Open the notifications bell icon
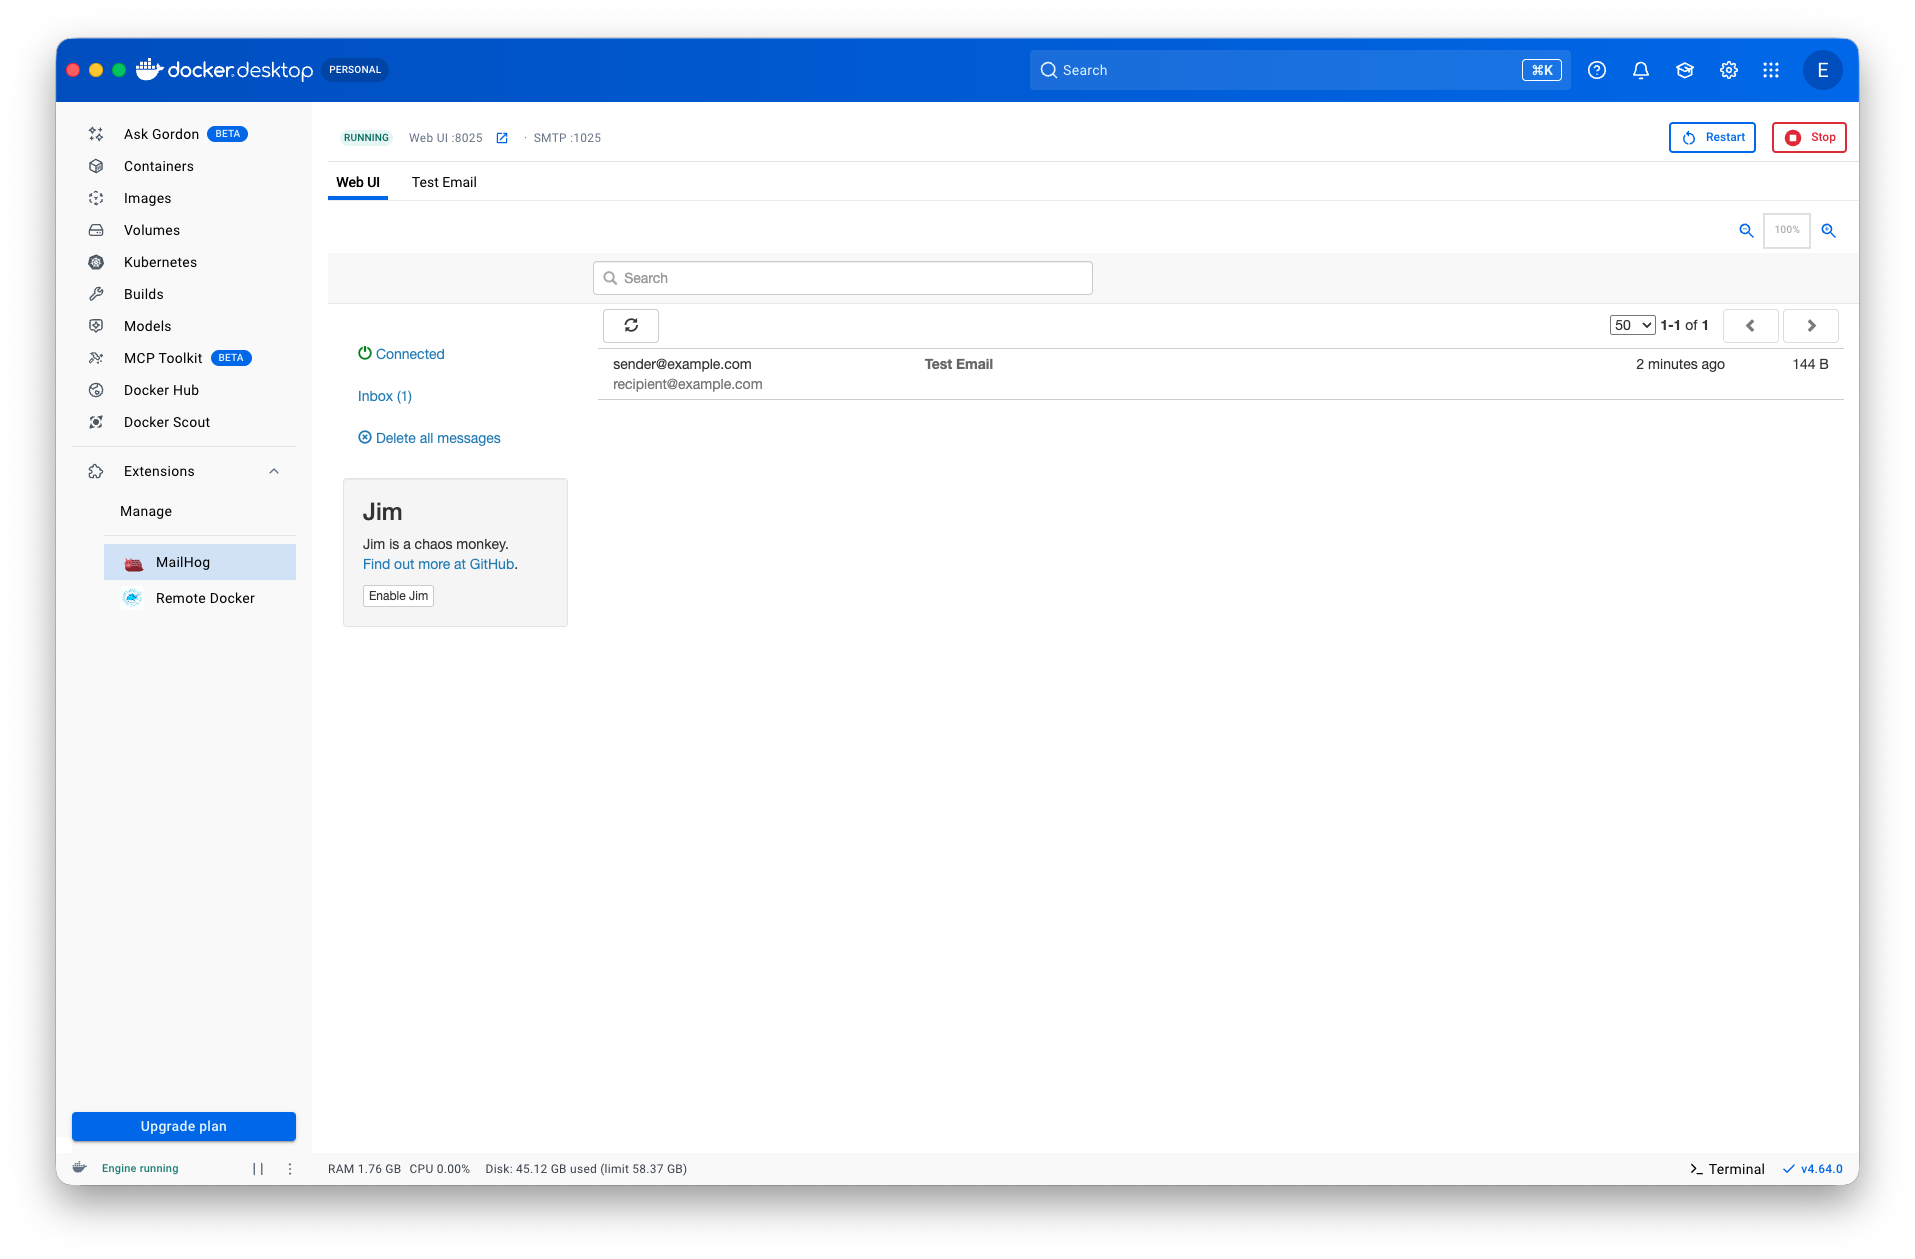The width and height of the screenshot is (1915, 1259). point(1640,70)
